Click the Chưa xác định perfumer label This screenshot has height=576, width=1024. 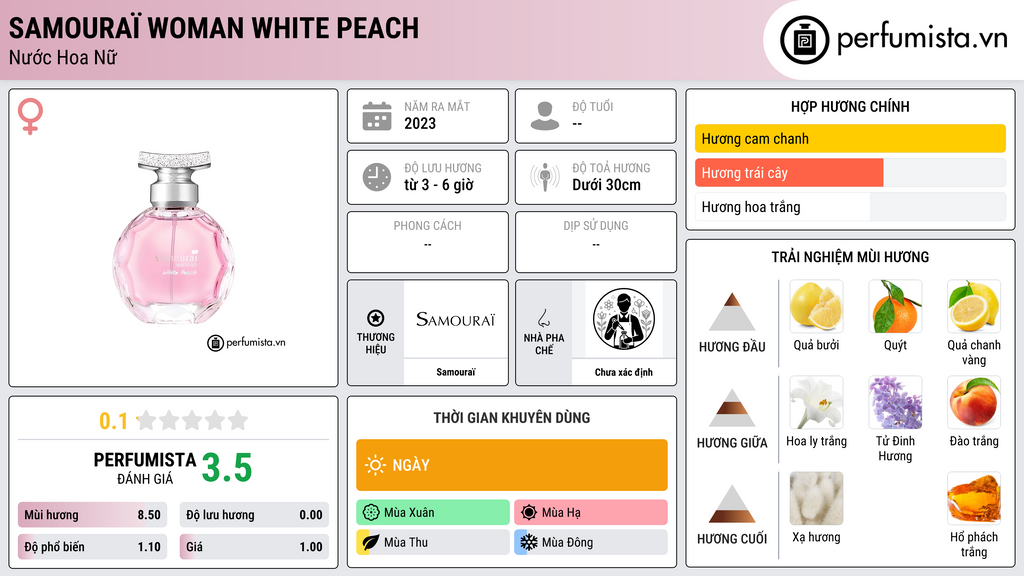(624, 372)
